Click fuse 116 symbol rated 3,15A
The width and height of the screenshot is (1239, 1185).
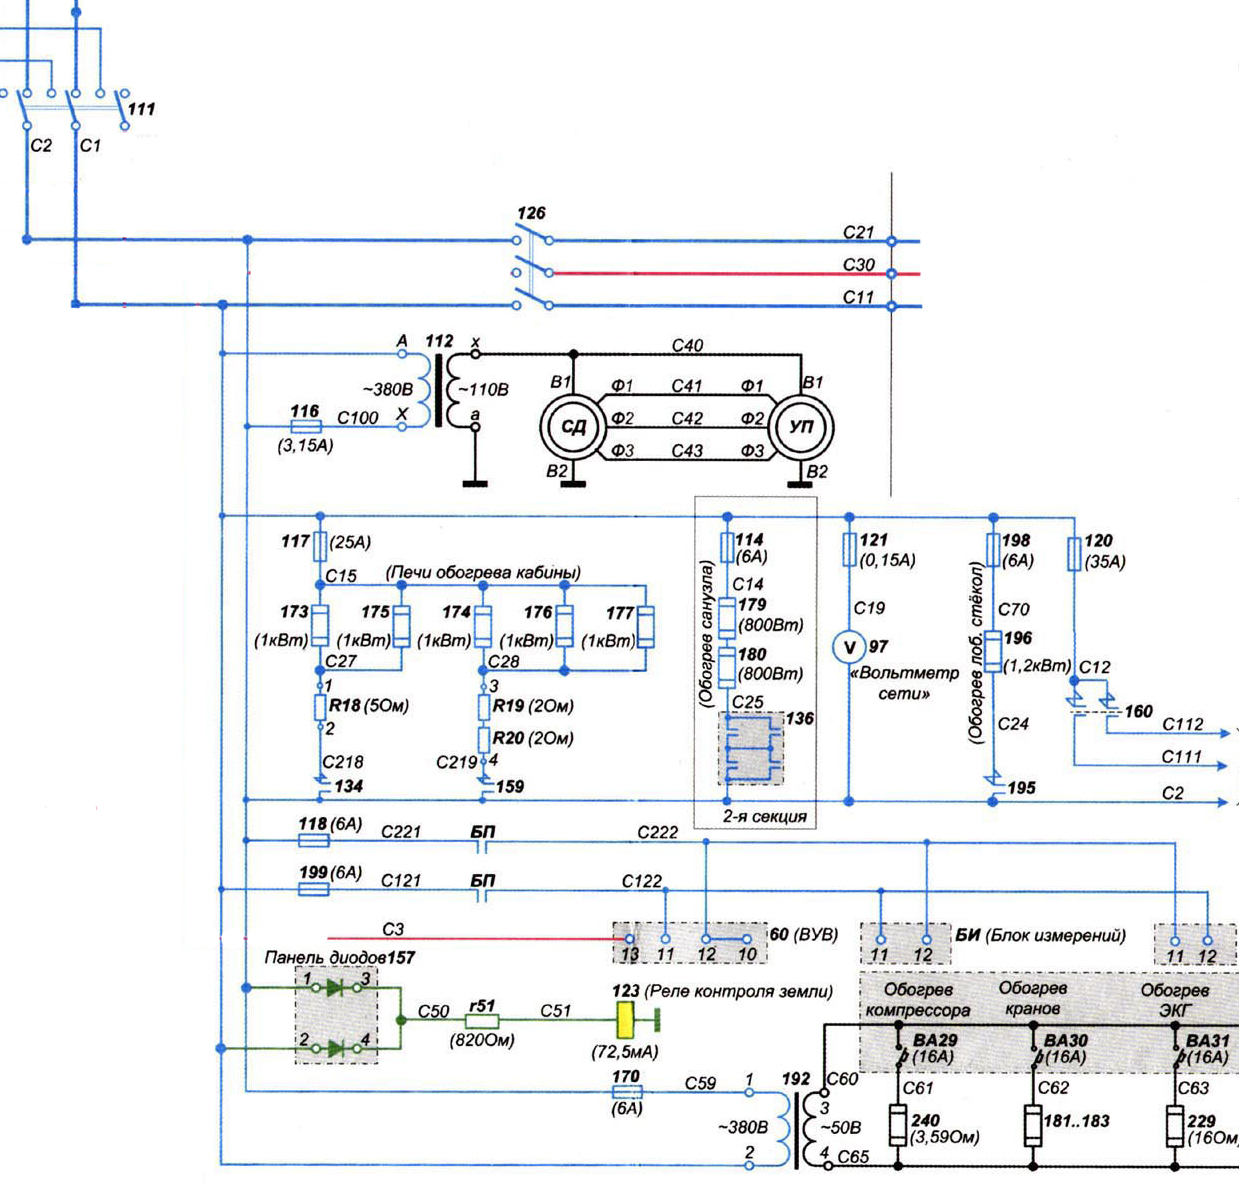[x=305, y=427]
